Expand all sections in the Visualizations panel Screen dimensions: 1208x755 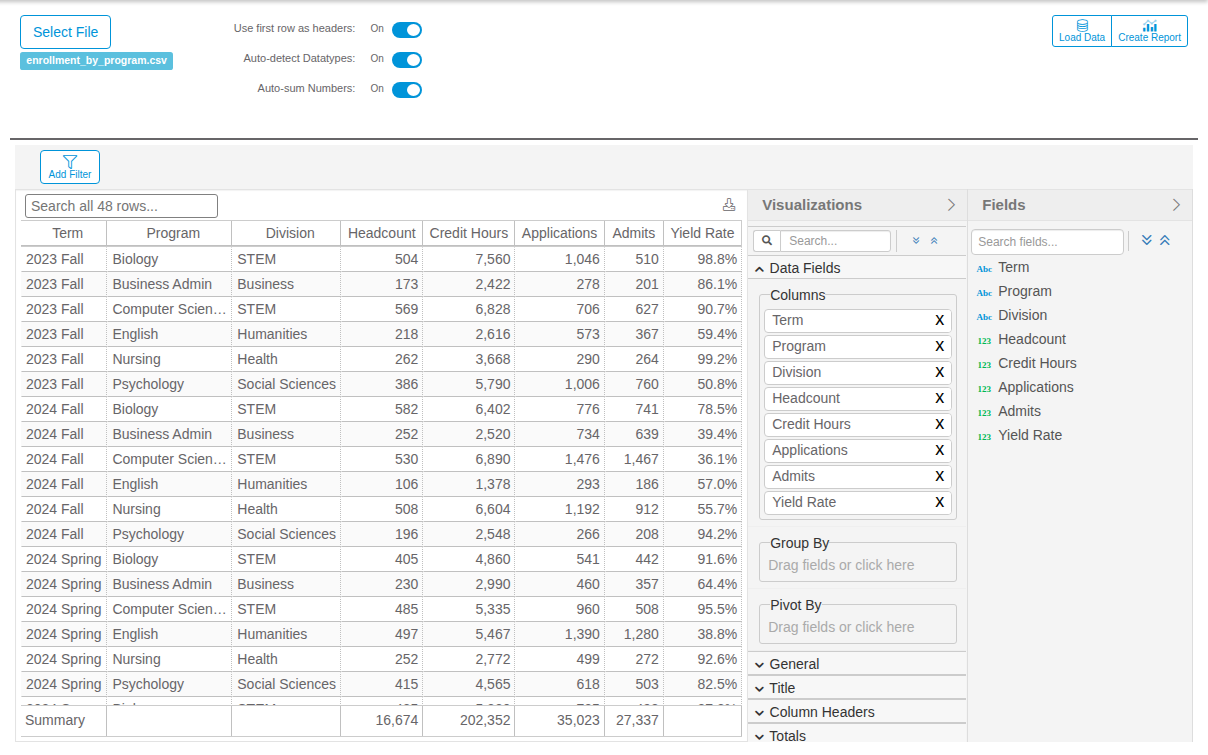(916, 241)
